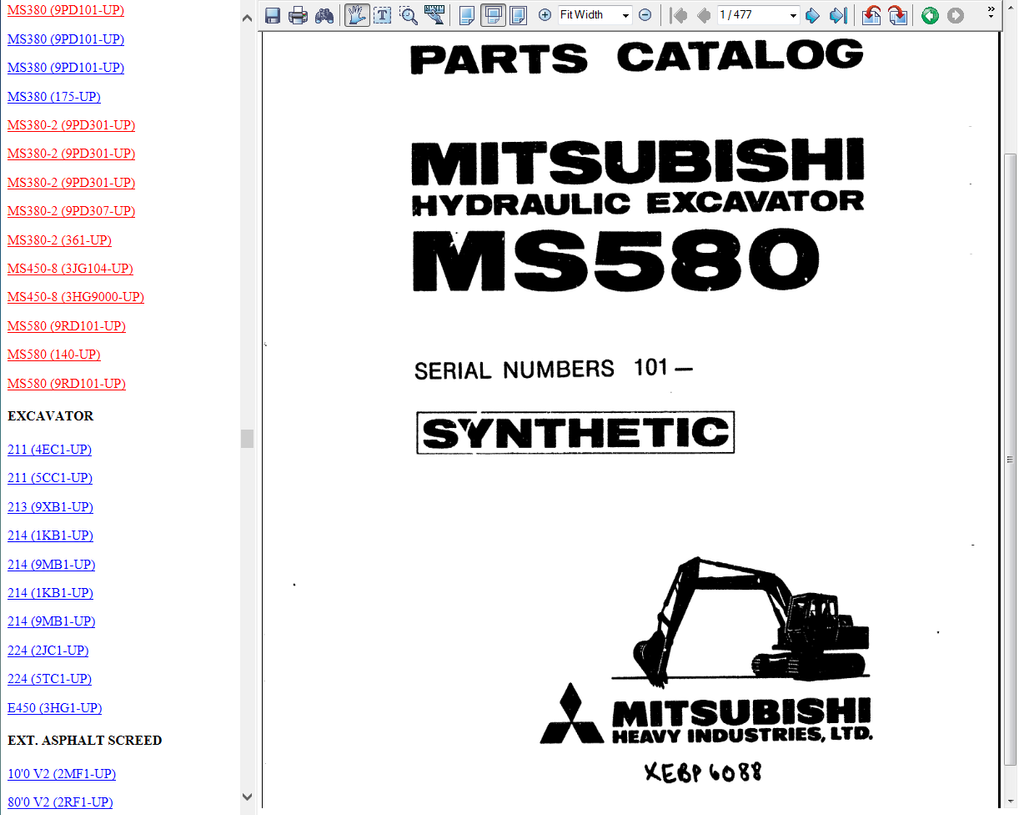The height and width of the screenshot is (815, 1024).
Task: Choose the marquee zoom magnifier tool
Action: pyautogui.click(x=408, y=15)
